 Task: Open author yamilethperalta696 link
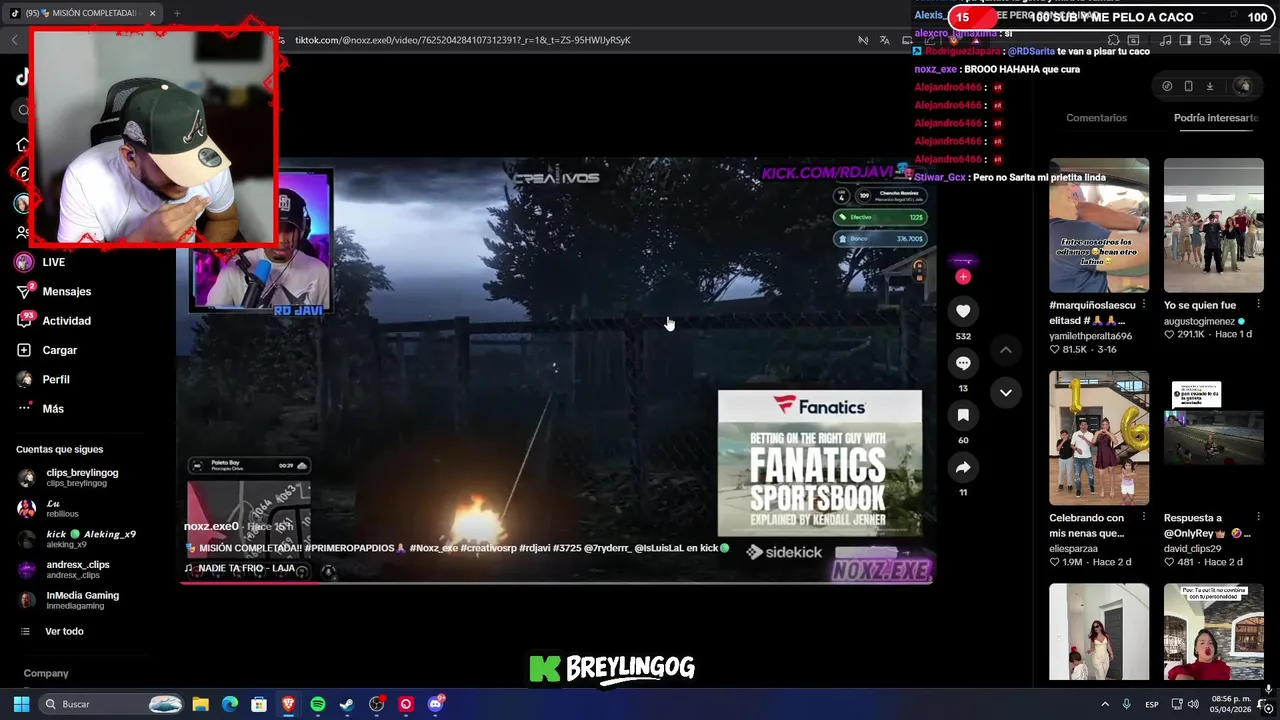1090,336
